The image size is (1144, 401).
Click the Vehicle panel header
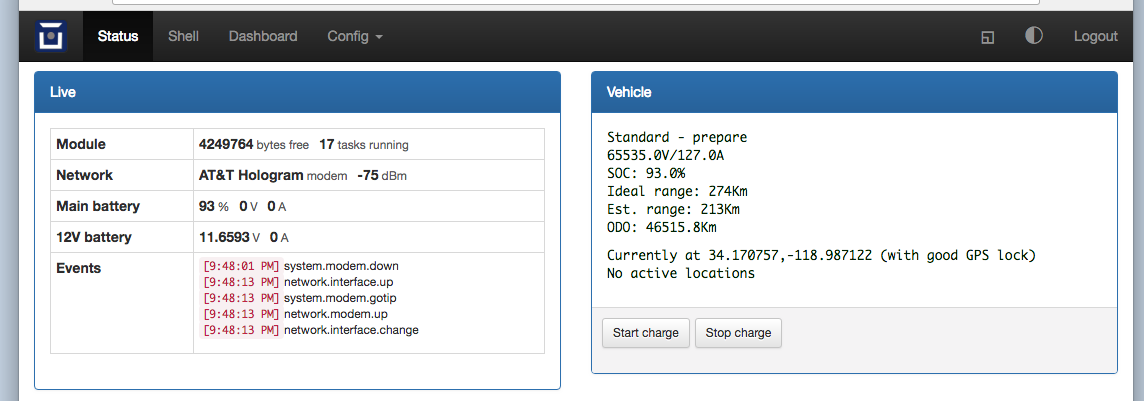pyautogui.click(x=853, y=92)
